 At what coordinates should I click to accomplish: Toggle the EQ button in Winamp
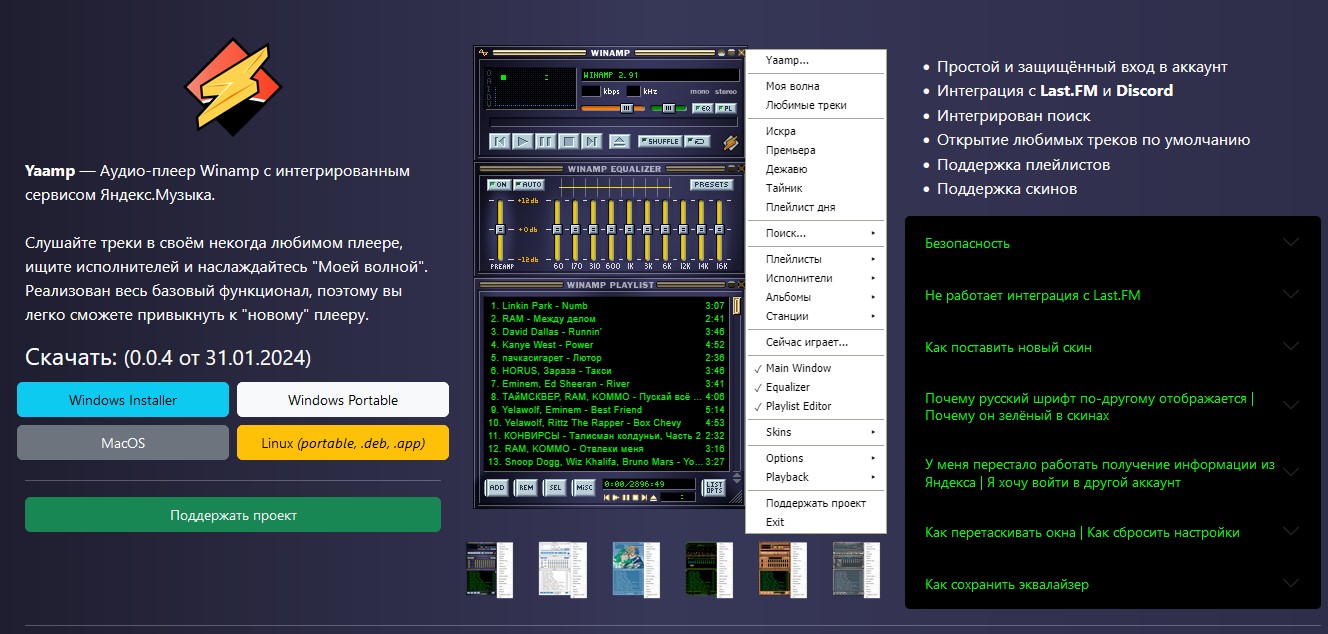tap(701, 108)
